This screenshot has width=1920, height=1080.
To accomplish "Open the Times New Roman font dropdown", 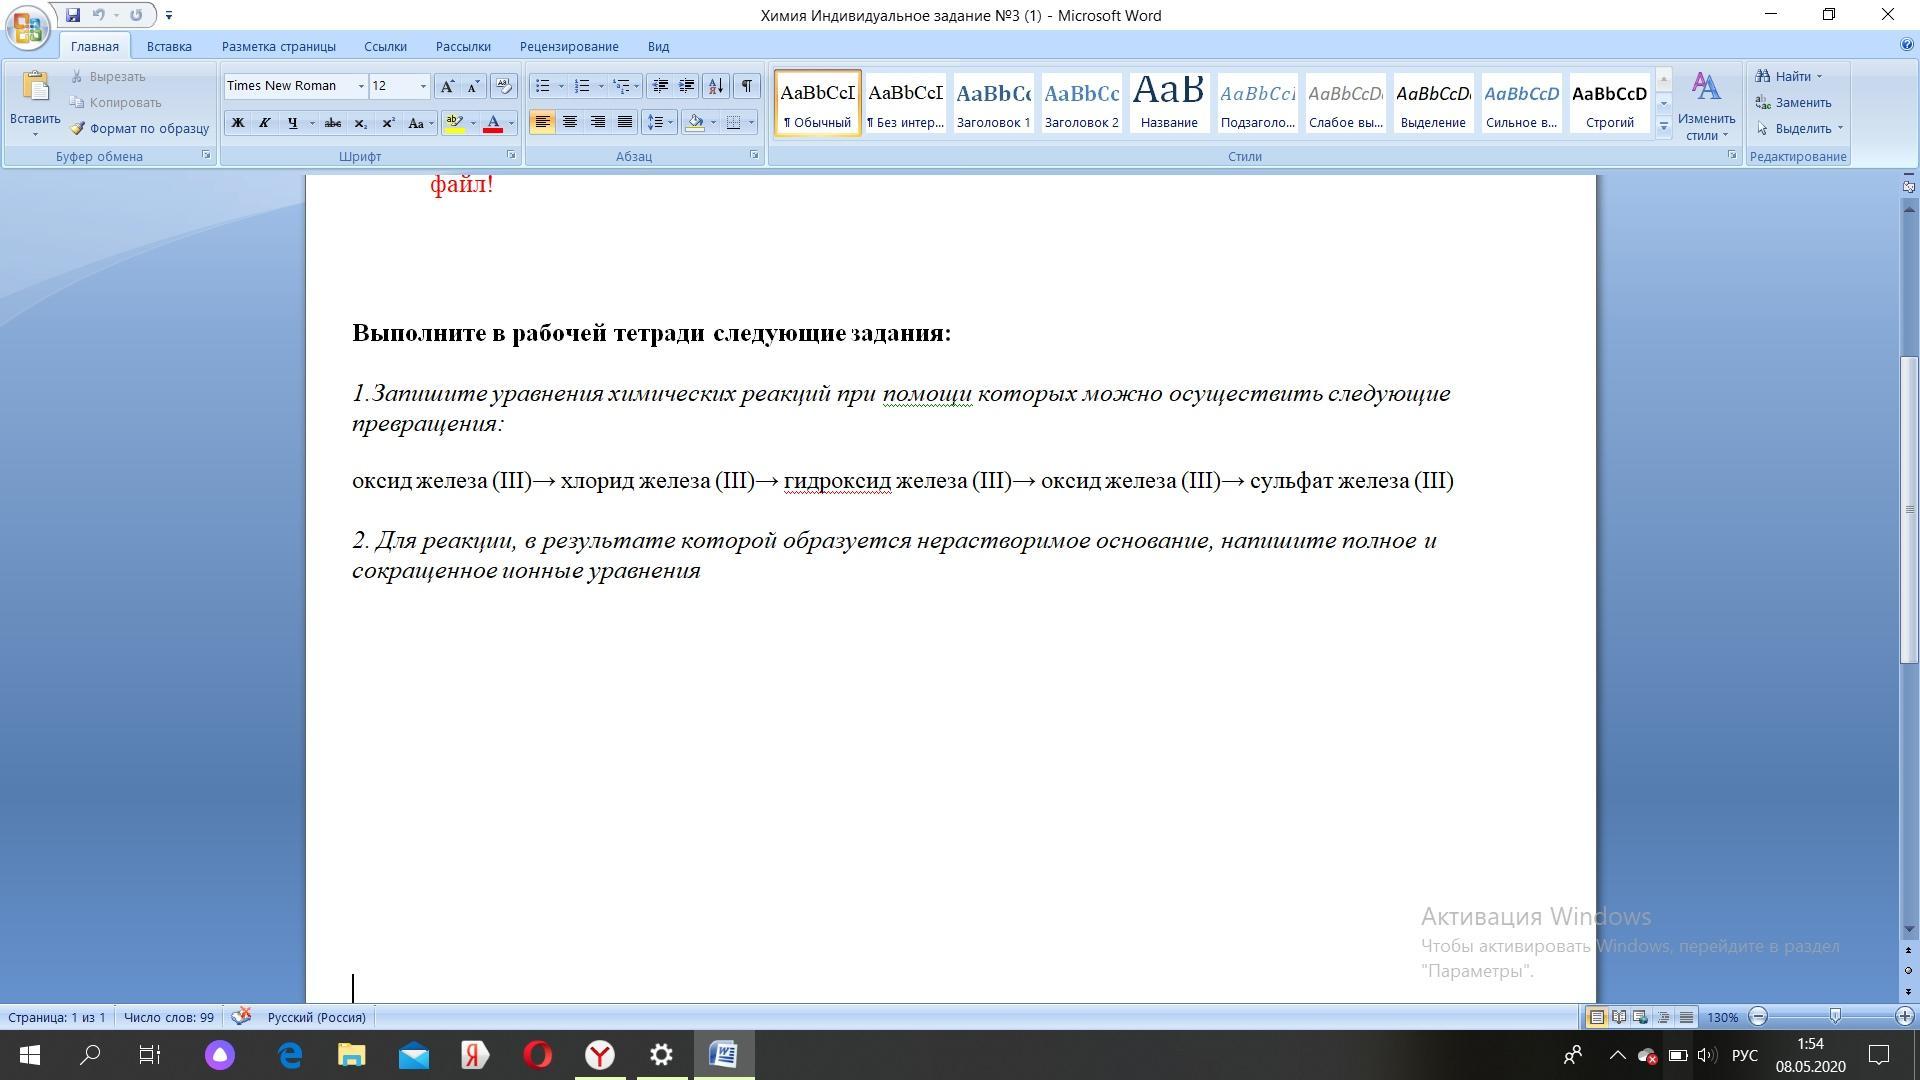I will point(361,86).
